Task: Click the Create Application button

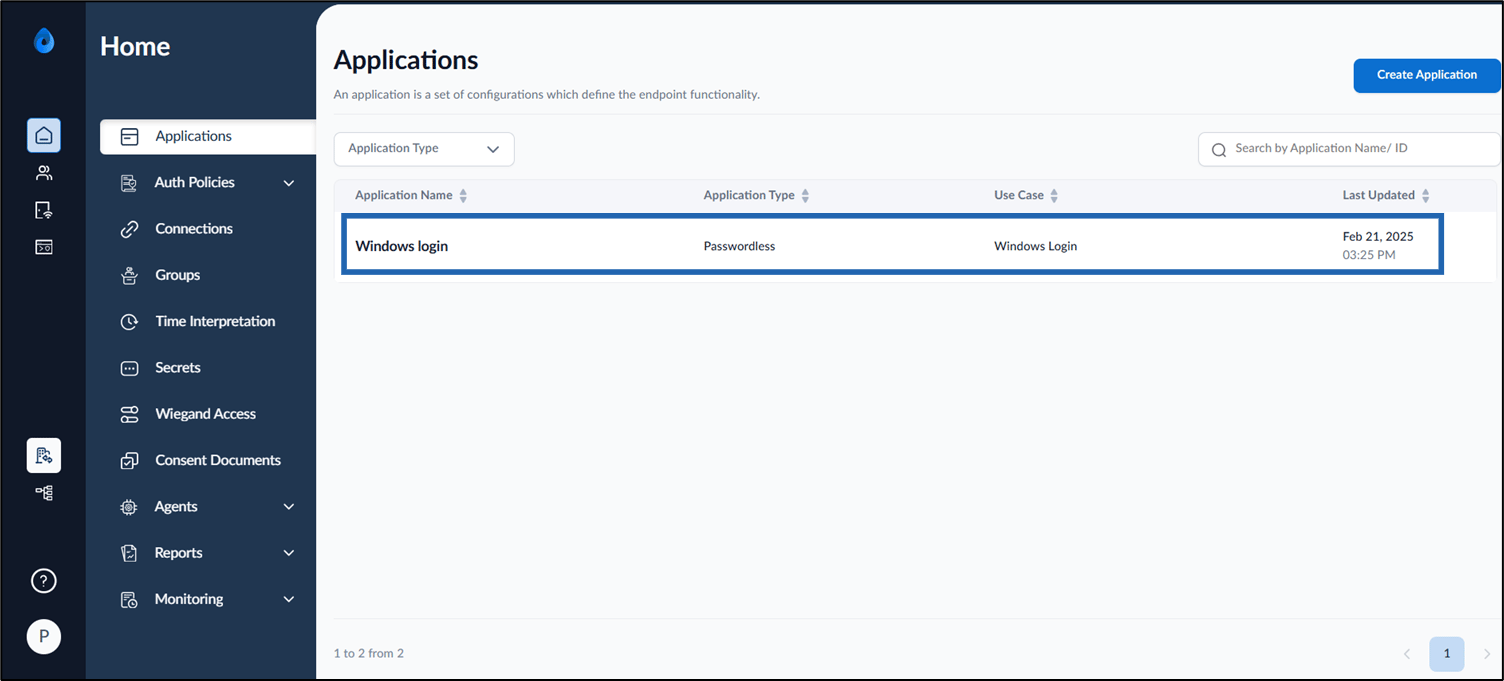Action: pyautogui.click(x=1427, y=75)
